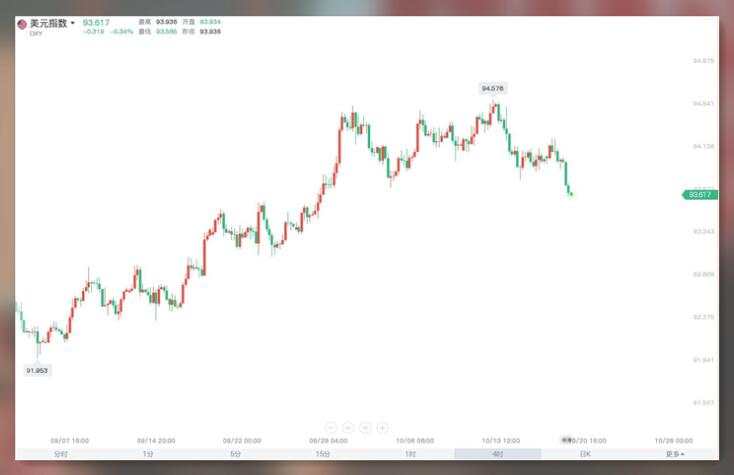Viewport: 734px width, 475px height.
Task: Switch to the 15分 timeframe tab
Action: tap(323, 454)
